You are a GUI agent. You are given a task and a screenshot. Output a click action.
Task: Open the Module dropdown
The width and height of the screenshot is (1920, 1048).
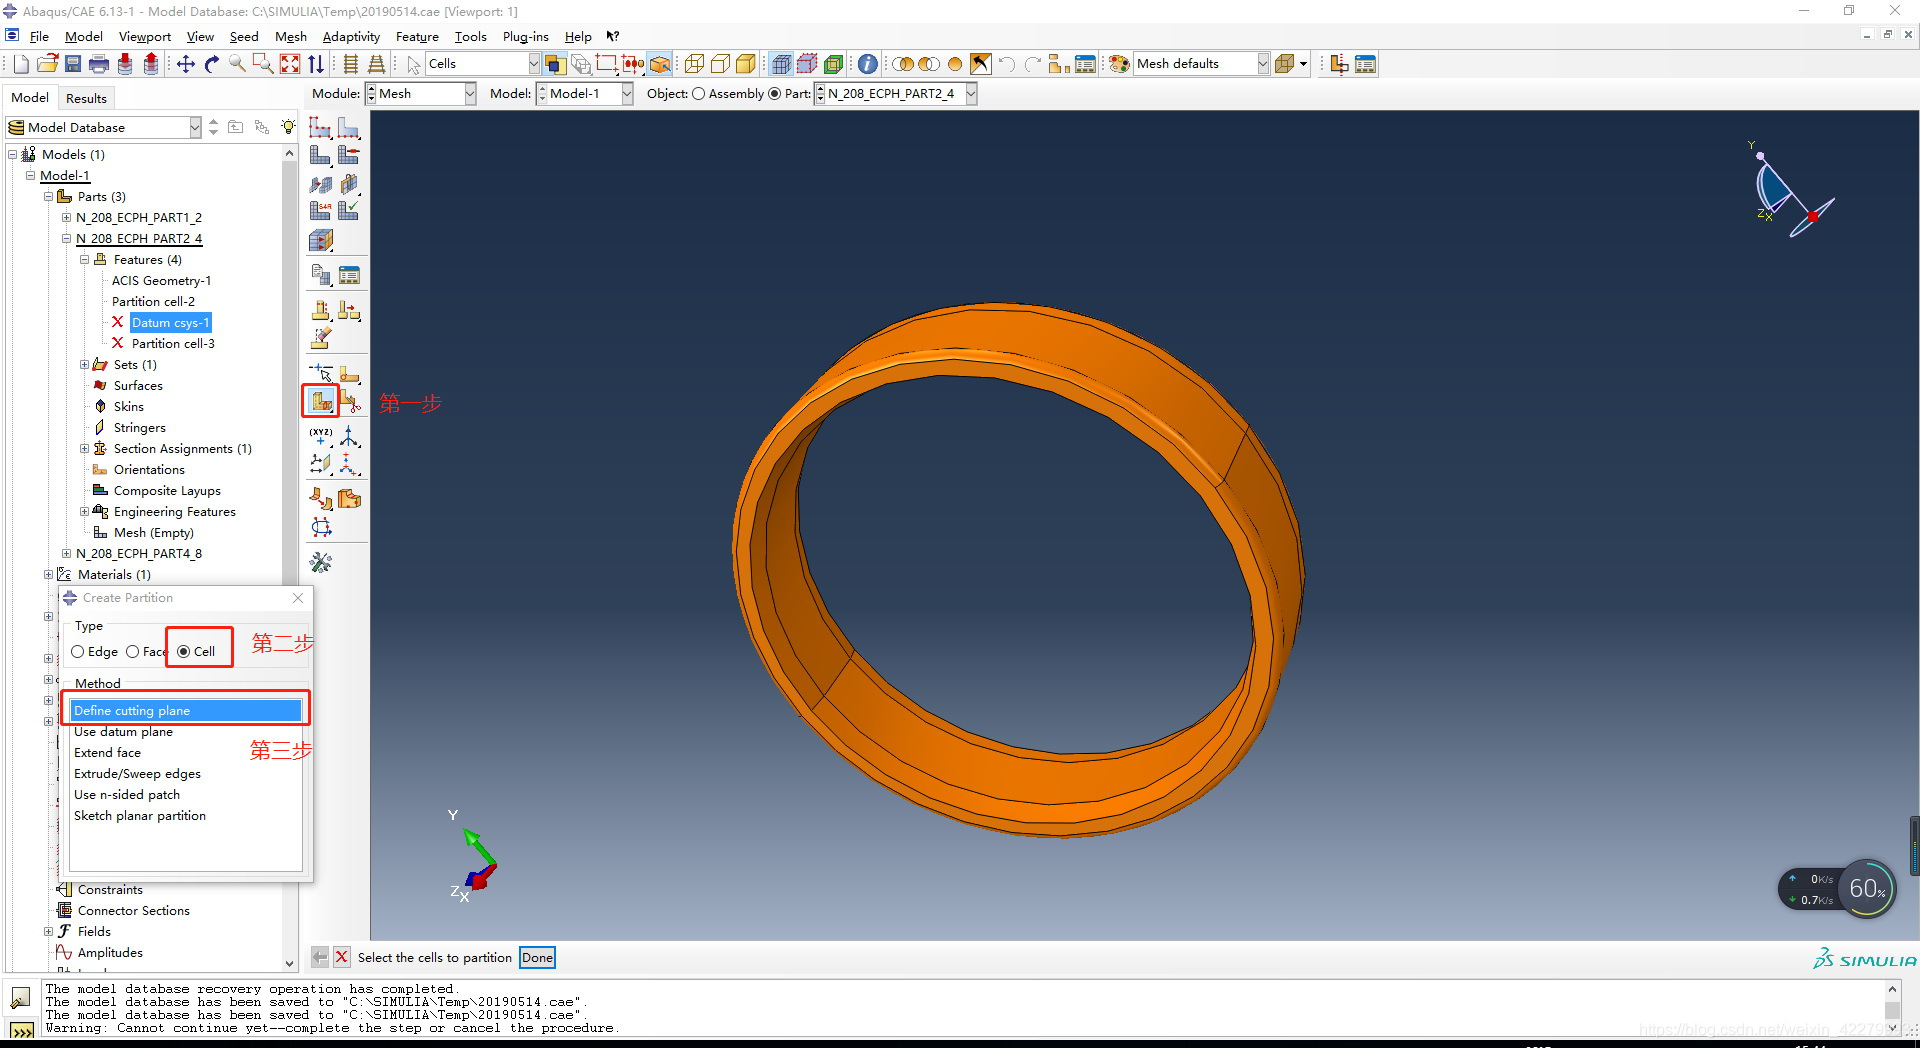point(469,94)
